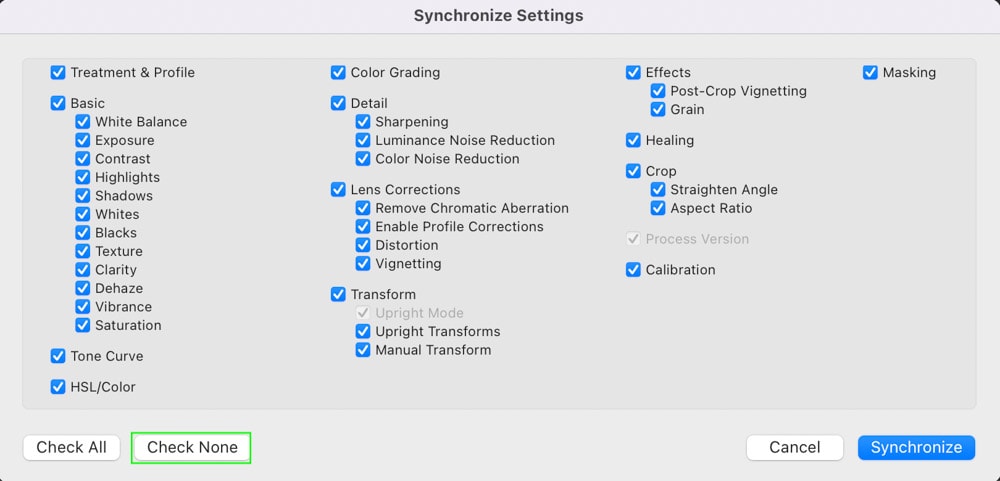Uncheck the Tone Curve option
The width and height of the screenshot is (1000, 481).
pyautogui.click(x=58, y=356)
